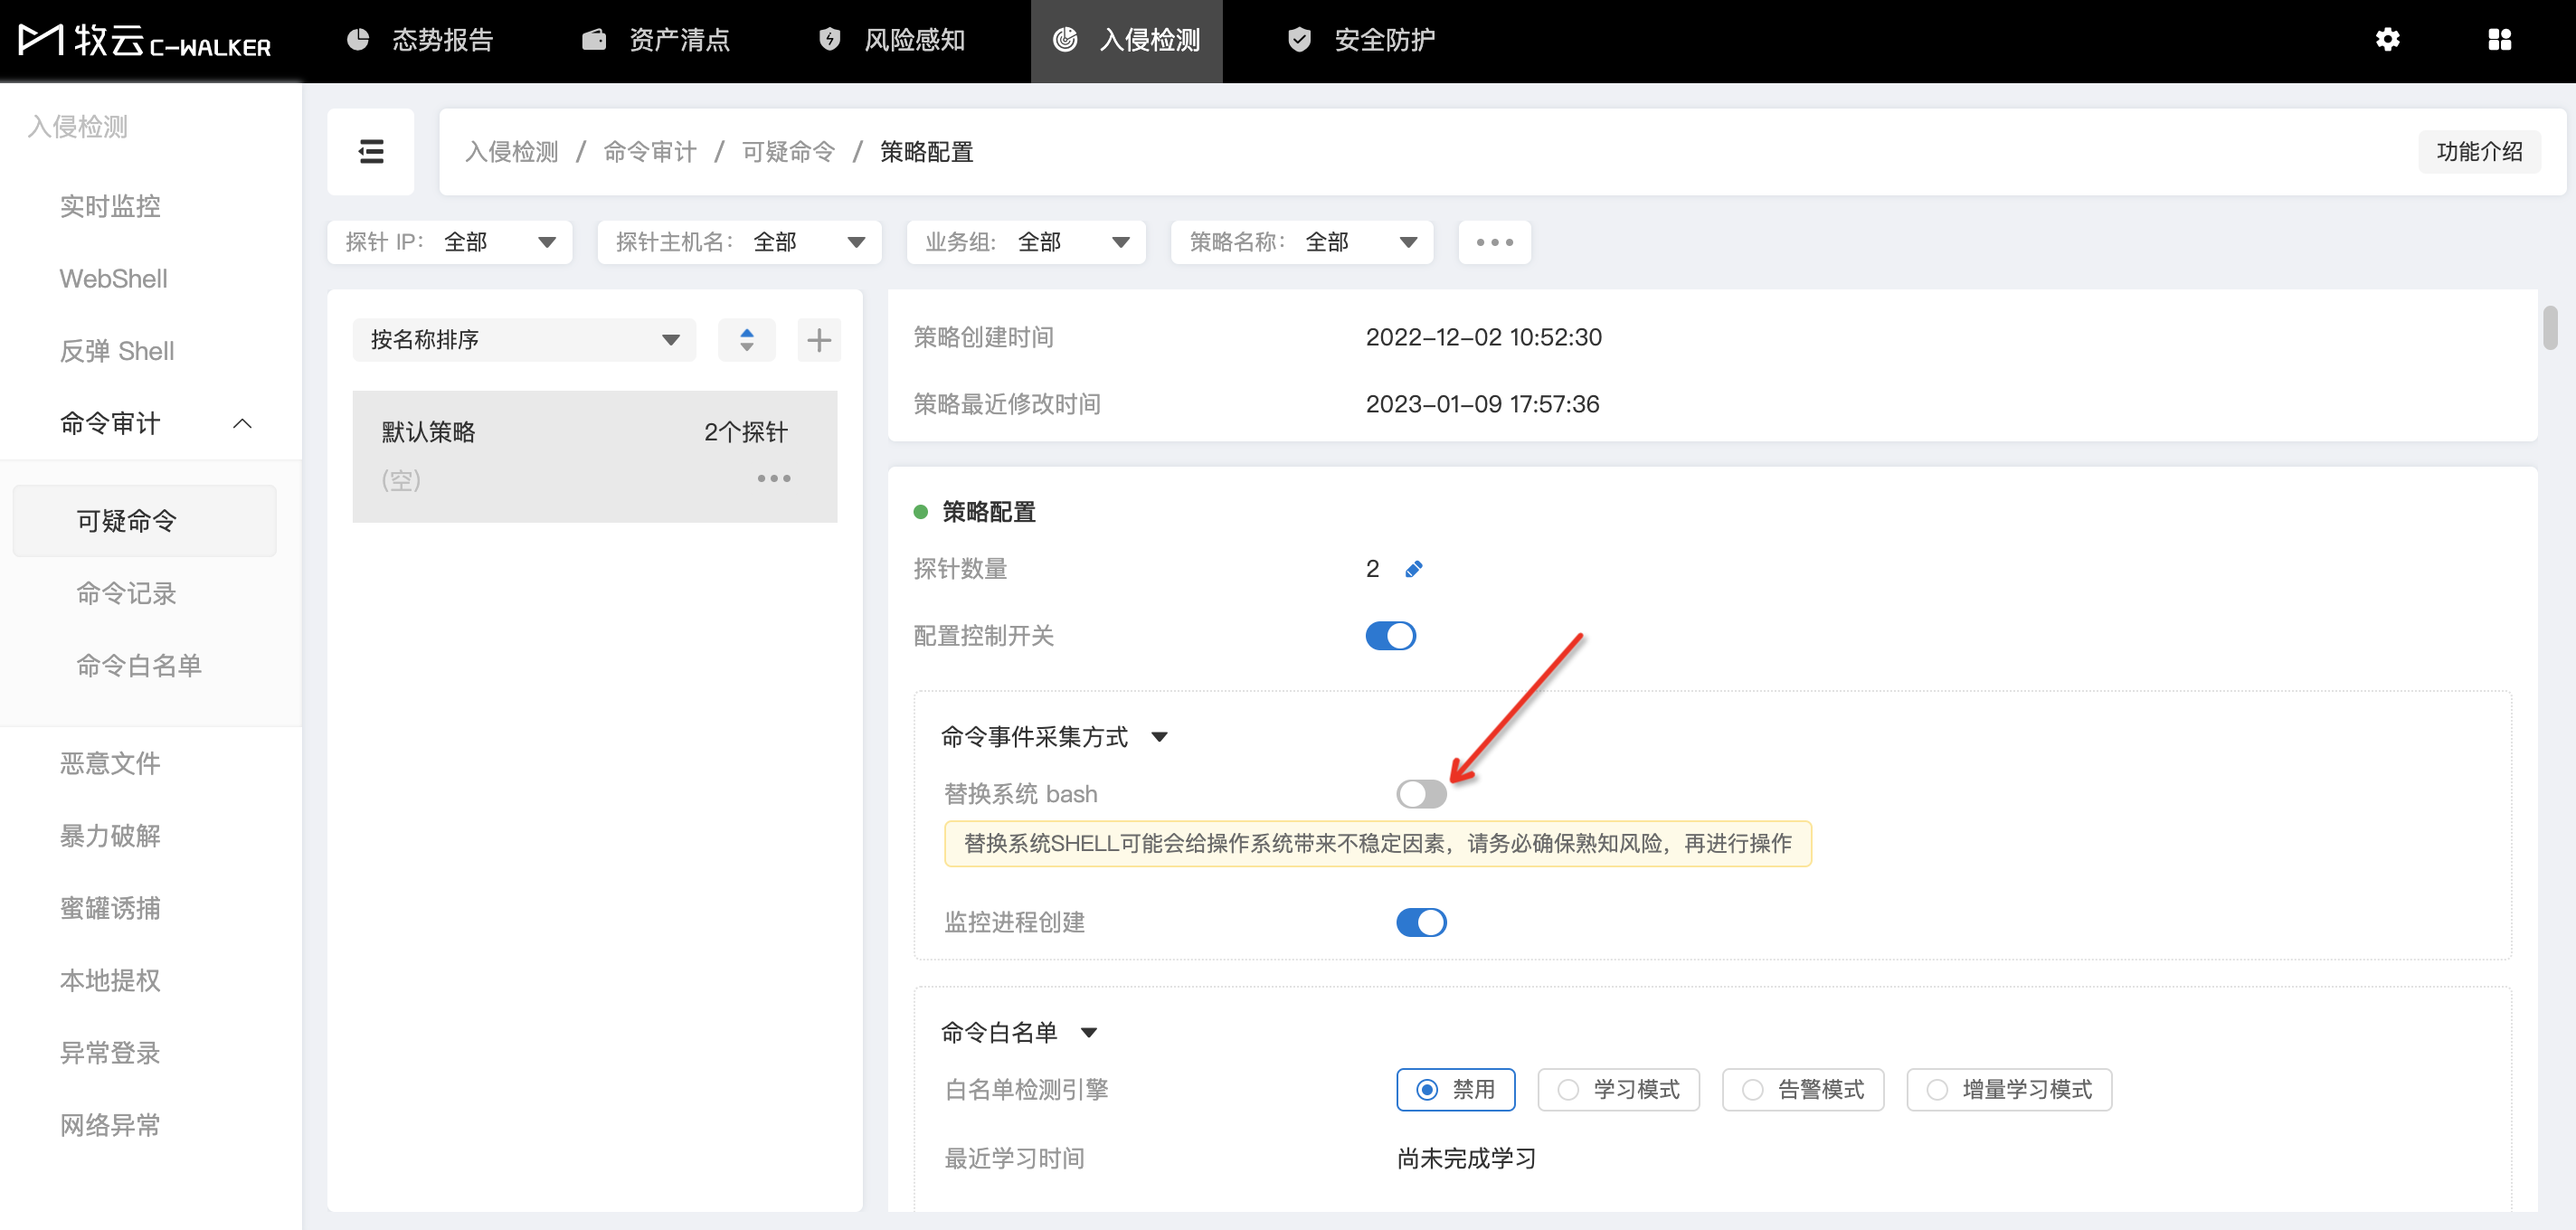Click the 功能介绍 button
The image size is (2576, 1230).
point(2478,152)
